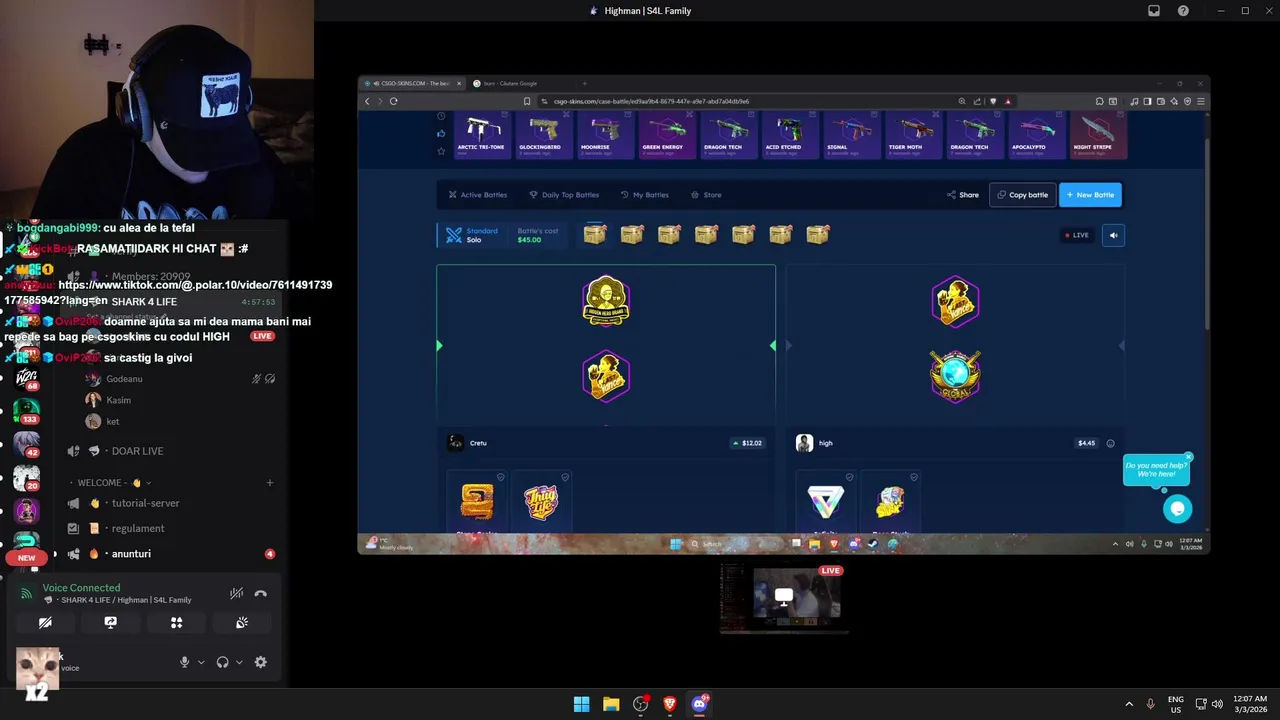
Task: Expand microphone input options arrow
Action: [201, 662]
